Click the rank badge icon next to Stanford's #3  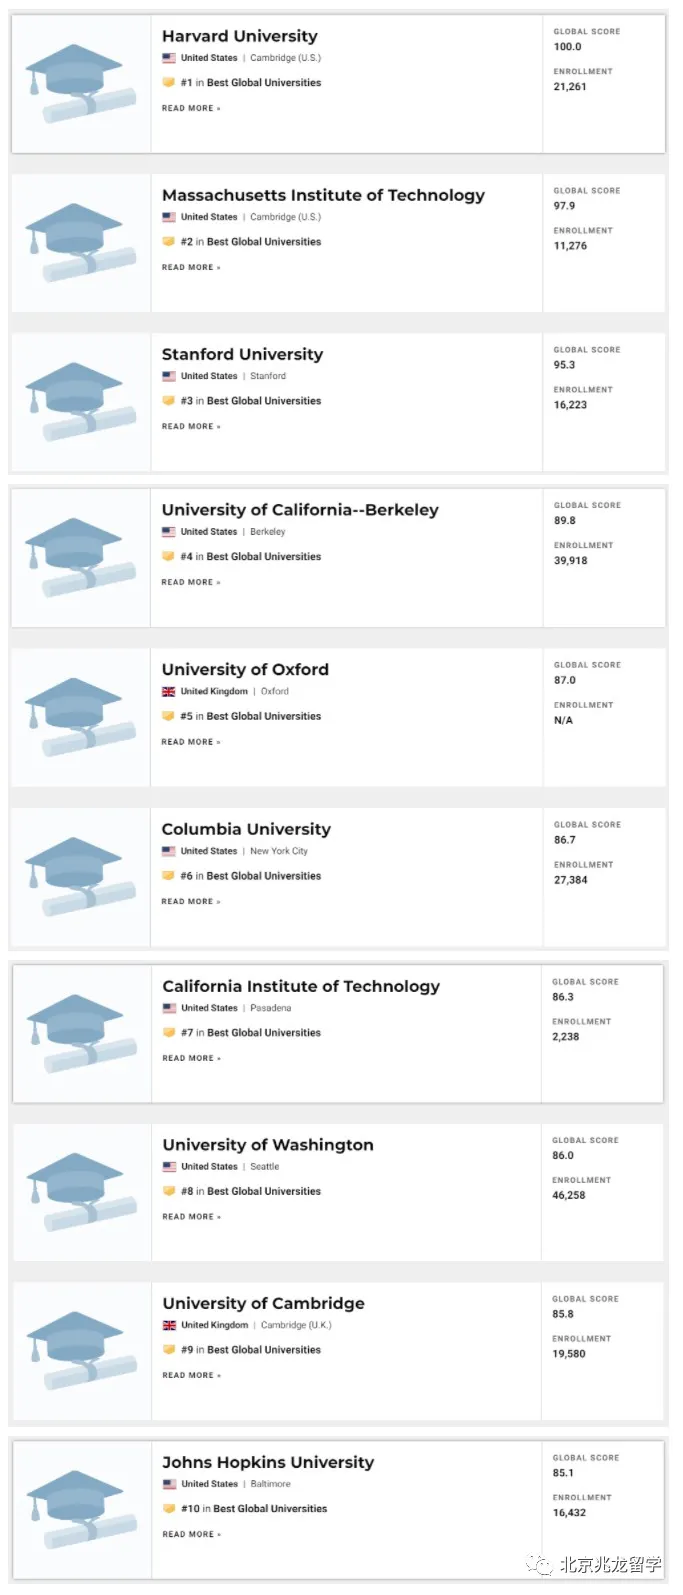[169, 400]
